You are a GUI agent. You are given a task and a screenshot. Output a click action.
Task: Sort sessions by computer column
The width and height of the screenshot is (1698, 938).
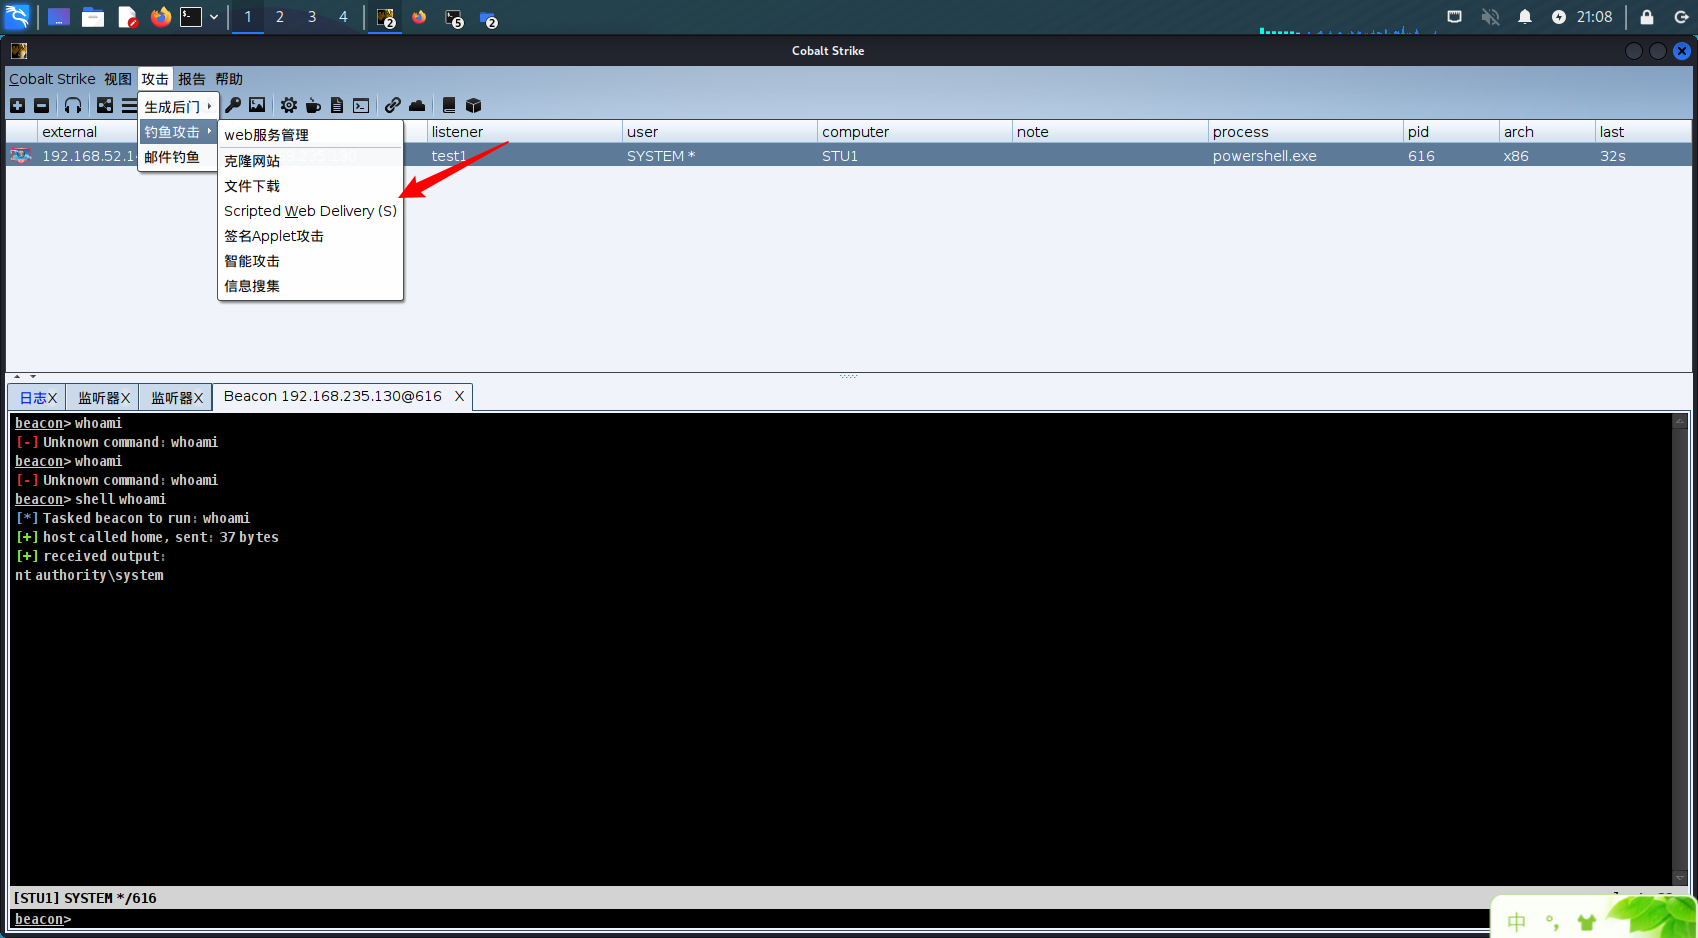(915, 132)
